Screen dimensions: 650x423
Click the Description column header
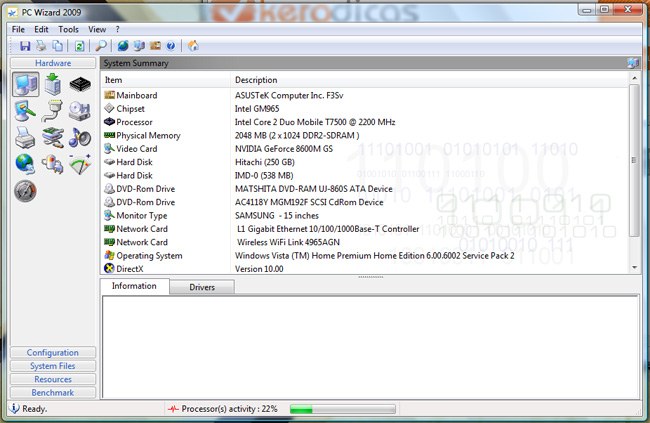click(430, 80)
